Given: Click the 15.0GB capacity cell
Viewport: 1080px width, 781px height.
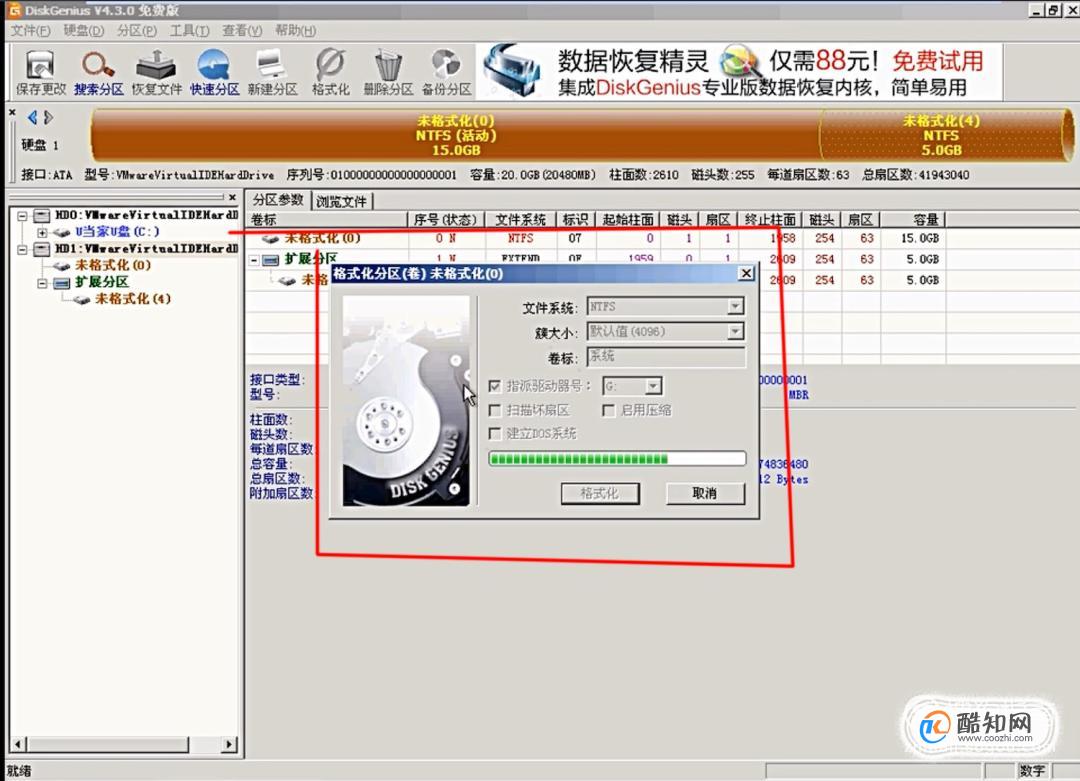Looking at the screenshot, I should [920, 238].
